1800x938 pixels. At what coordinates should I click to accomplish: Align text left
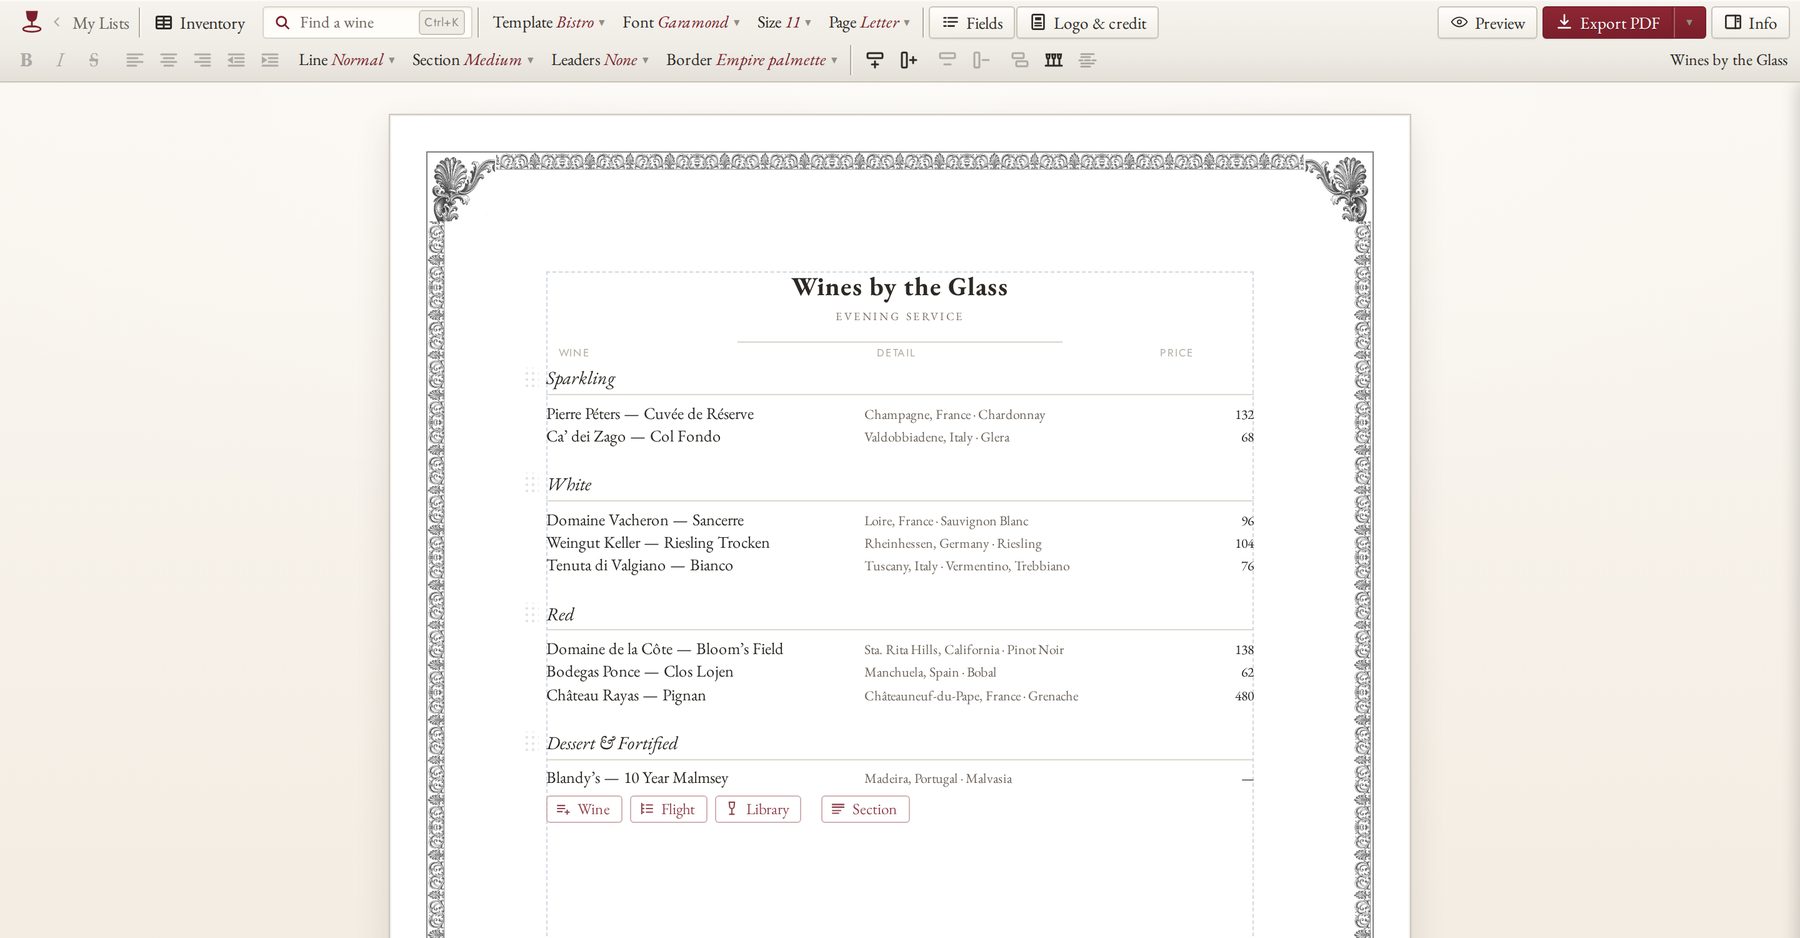tap(134, 60)
